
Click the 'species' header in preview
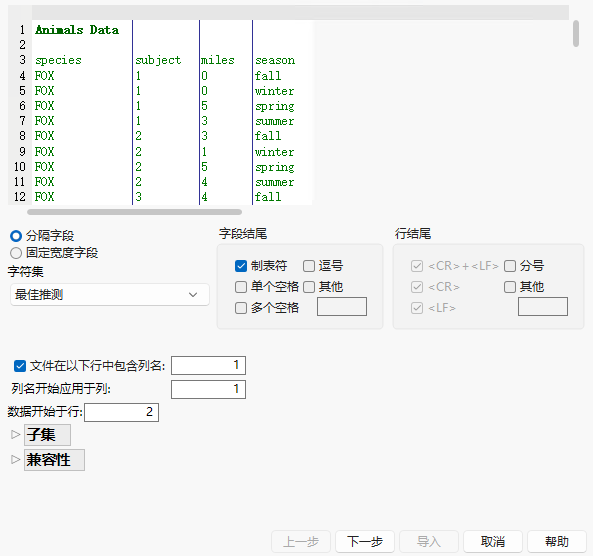(58, 60)
